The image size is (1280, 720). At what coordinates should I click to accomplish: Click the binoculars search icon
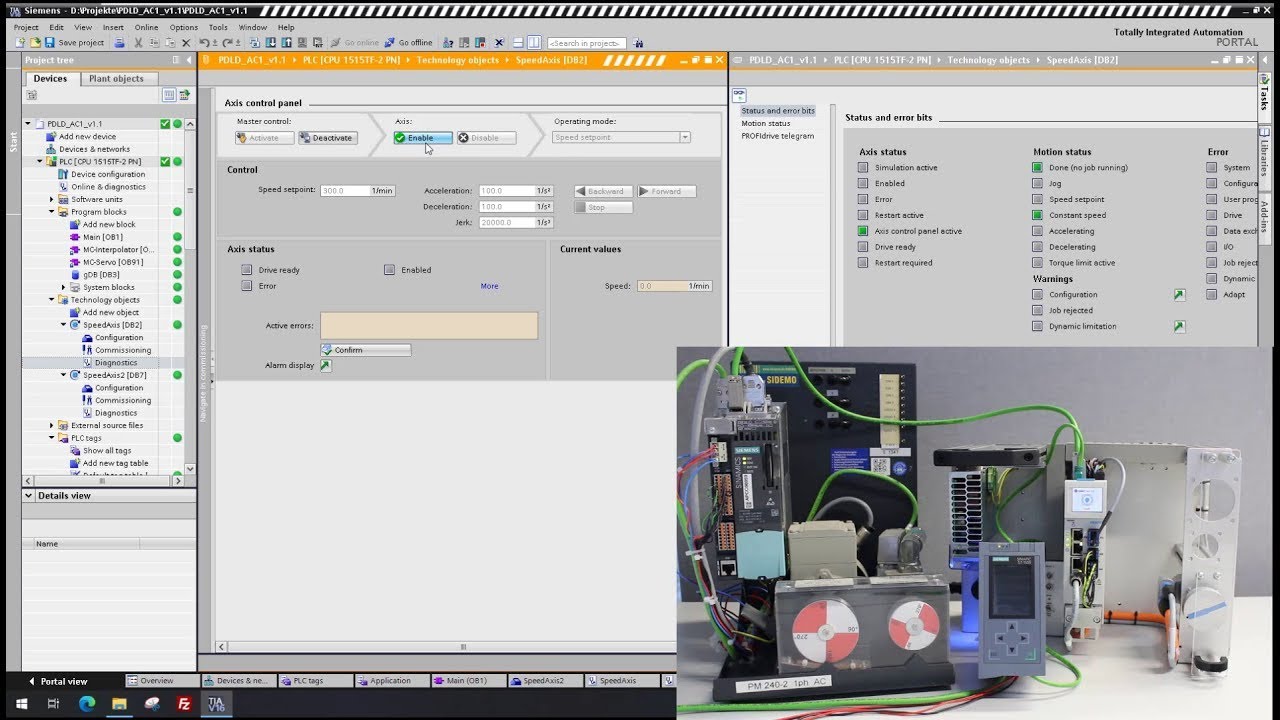point(639,43)
